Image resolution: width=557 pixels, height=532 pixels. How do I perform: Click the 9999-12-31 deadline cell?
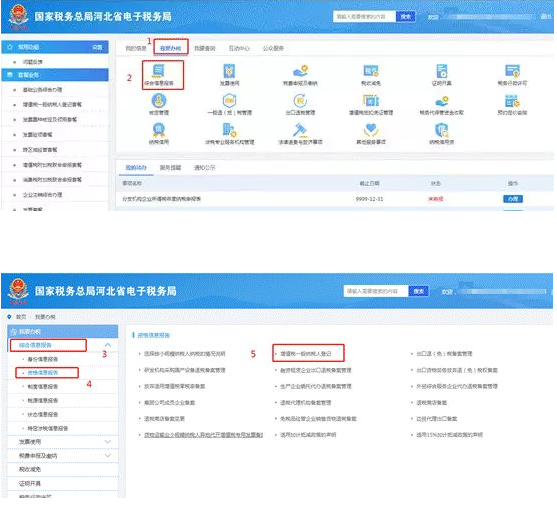[369, 199]
